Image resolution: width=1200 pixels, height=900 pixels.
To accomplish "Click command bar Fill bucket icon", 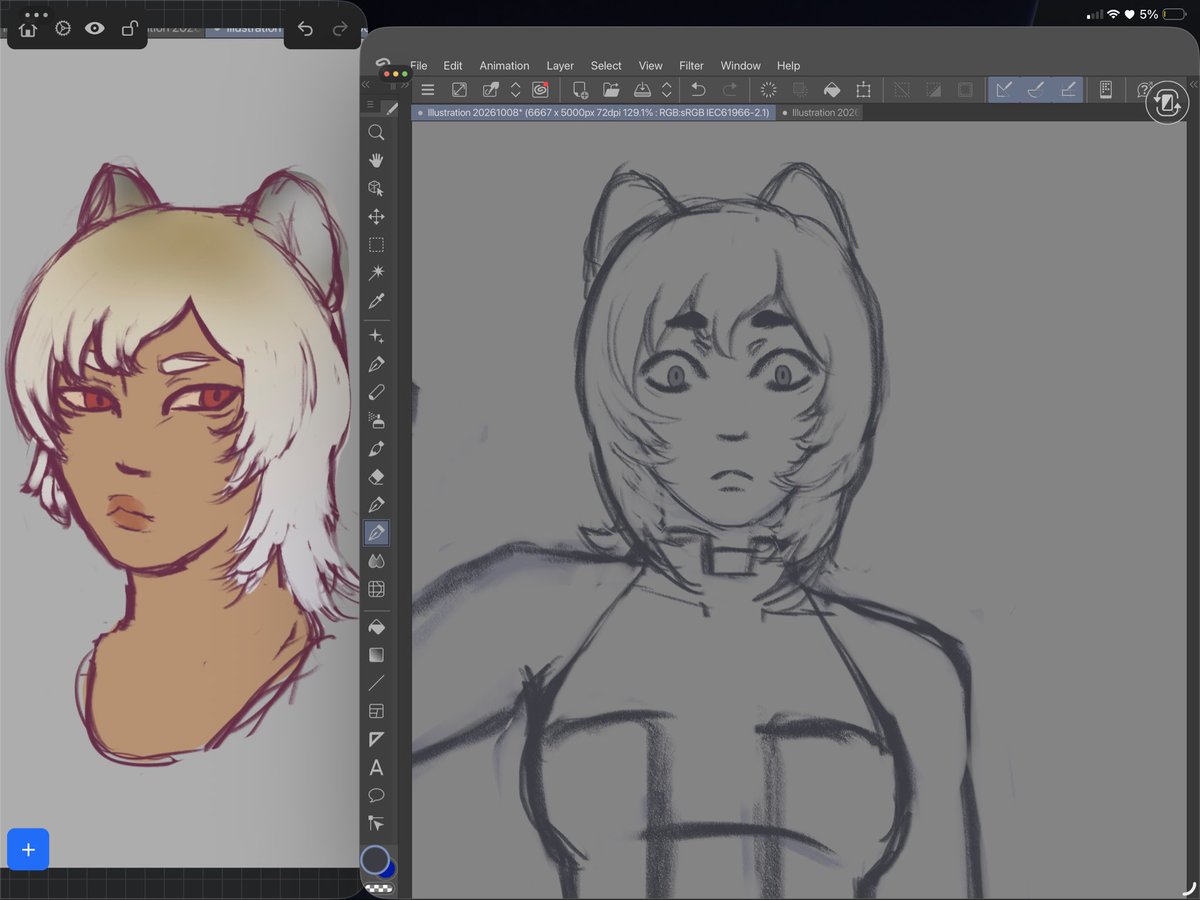I will (x=831, y=90).
